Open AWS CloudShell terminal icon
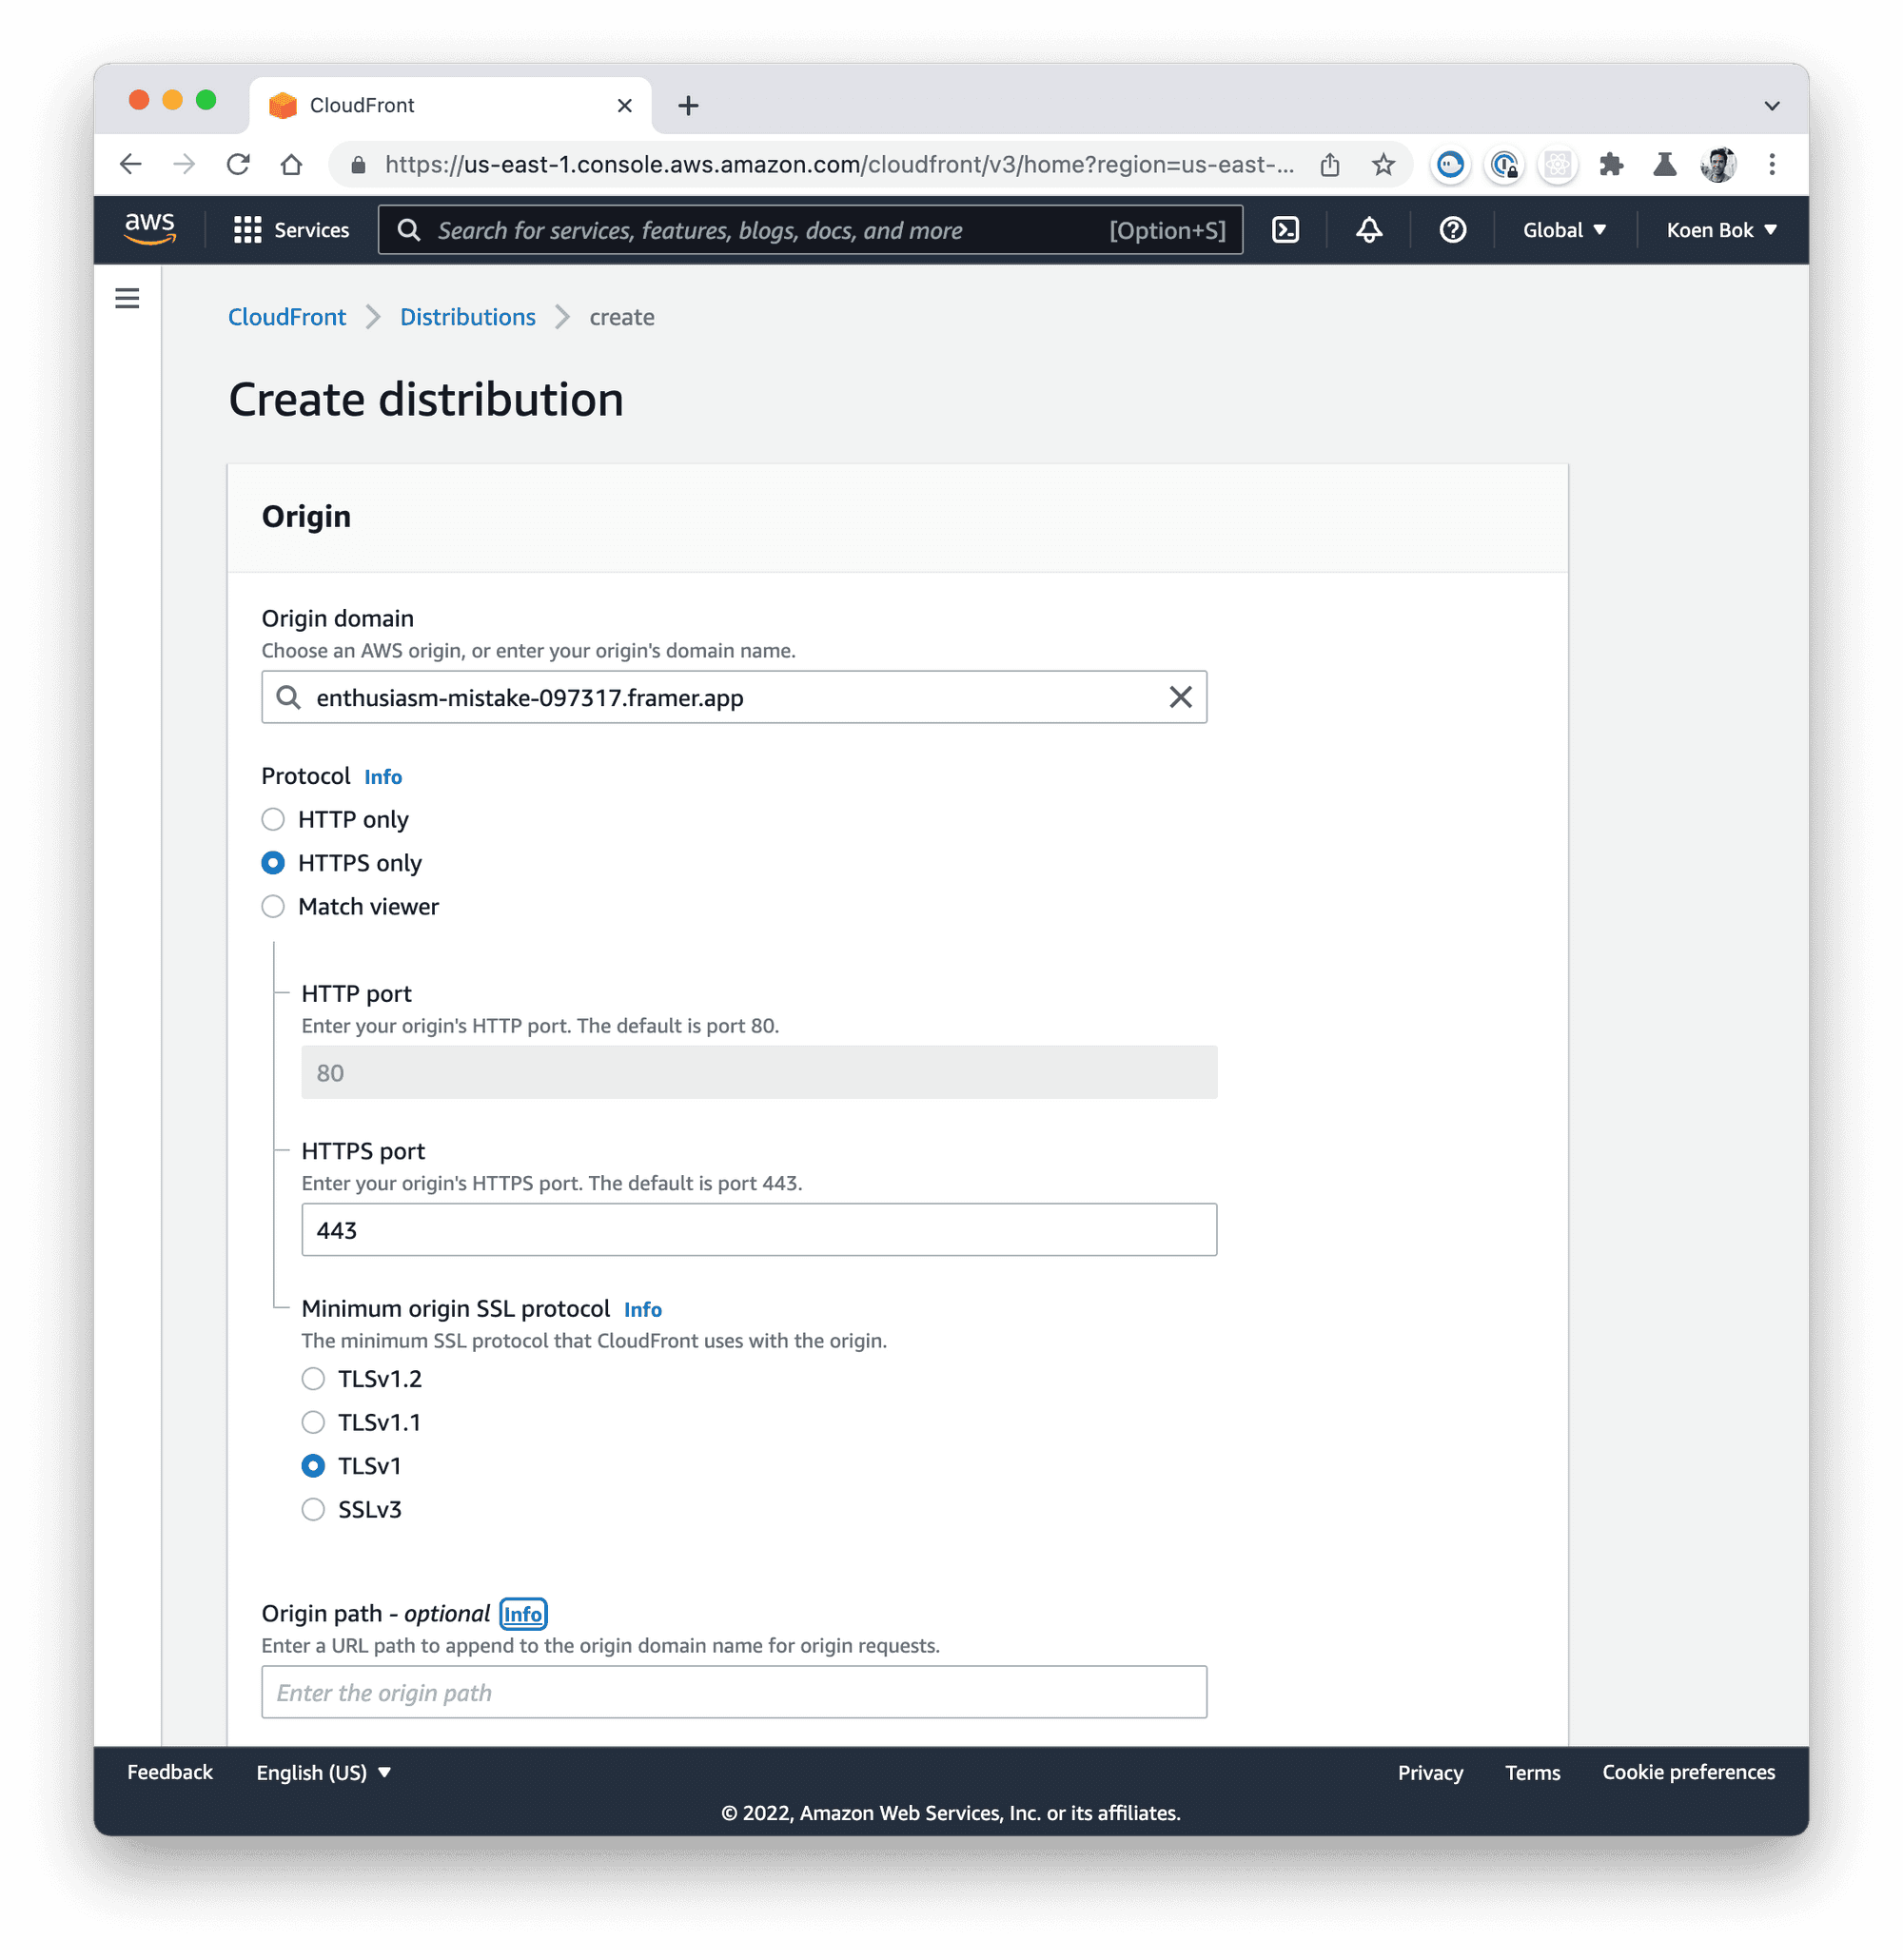This screenshot has width=1903, height=1960. point(1285,230)
